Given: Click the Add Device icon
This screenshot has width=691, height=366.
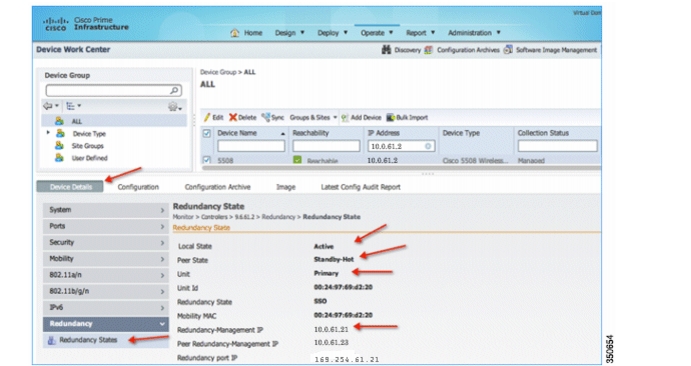Looking at the screenshot, I should pos(345,117).
